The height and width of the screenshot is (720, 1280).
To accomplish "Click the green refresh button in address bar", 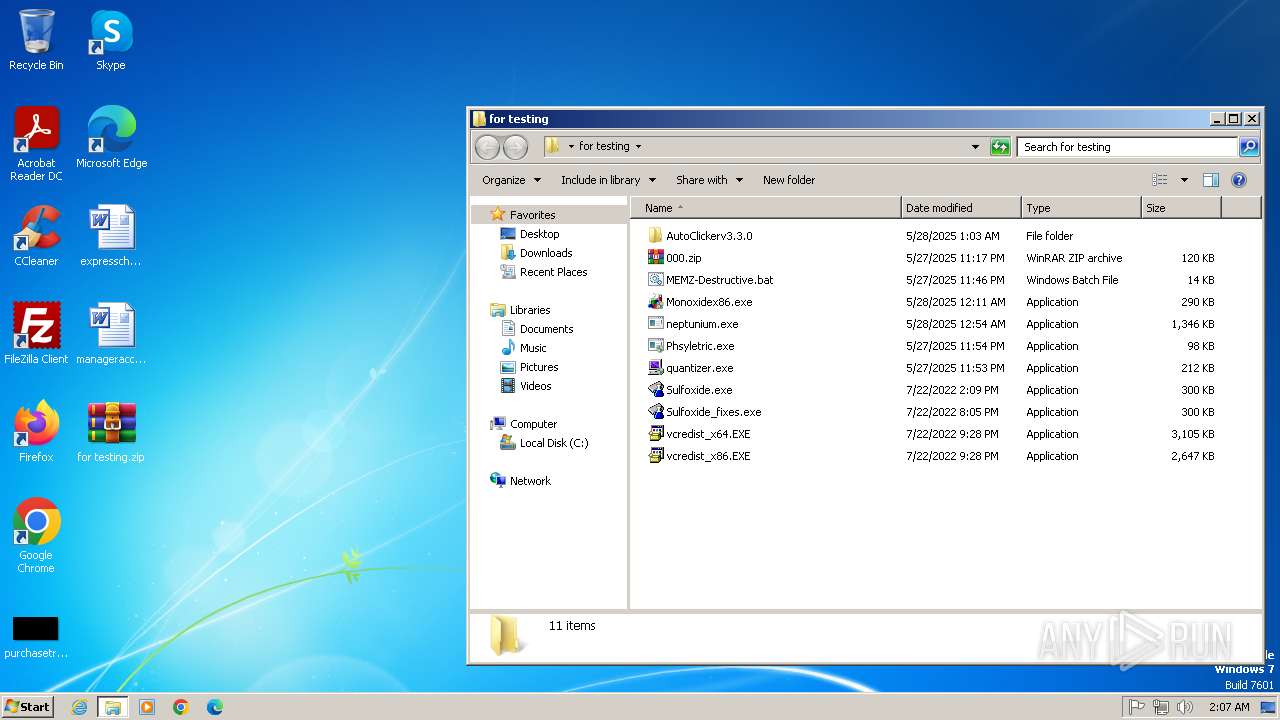I will click(x=1000, y=147).
